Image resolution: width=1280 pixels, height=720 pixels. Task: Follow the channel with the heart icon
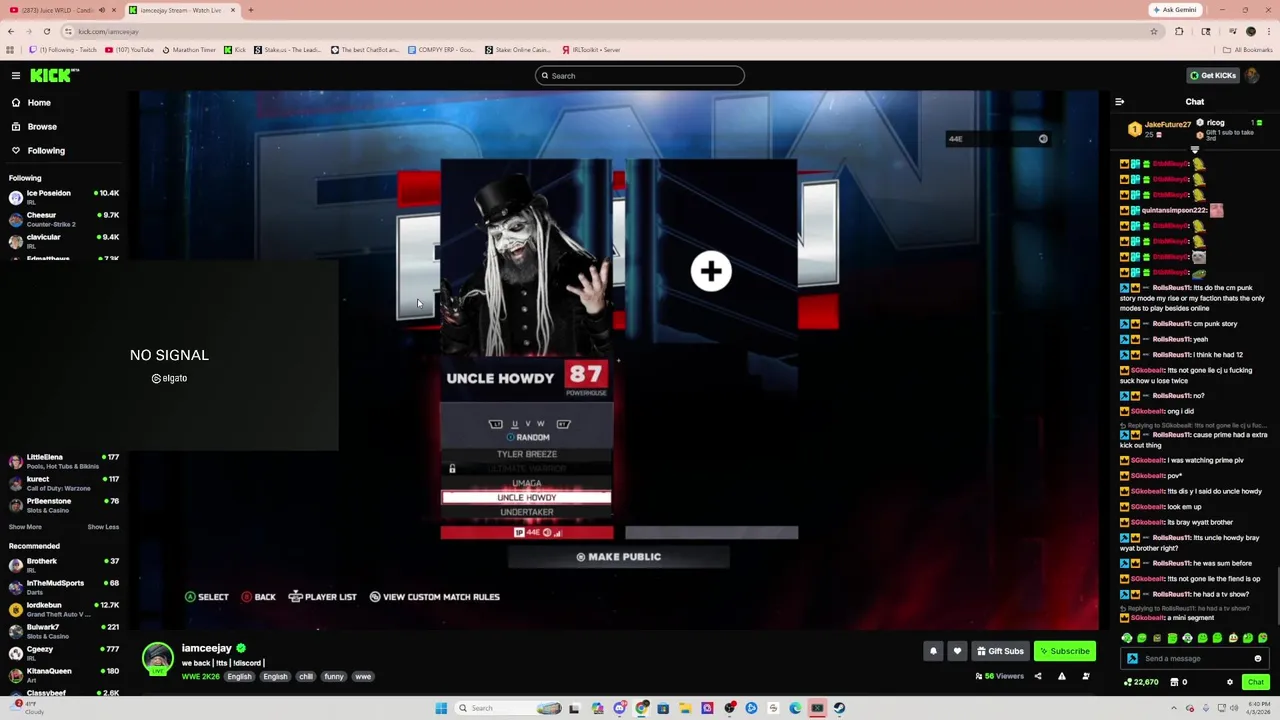click(957, 651)
